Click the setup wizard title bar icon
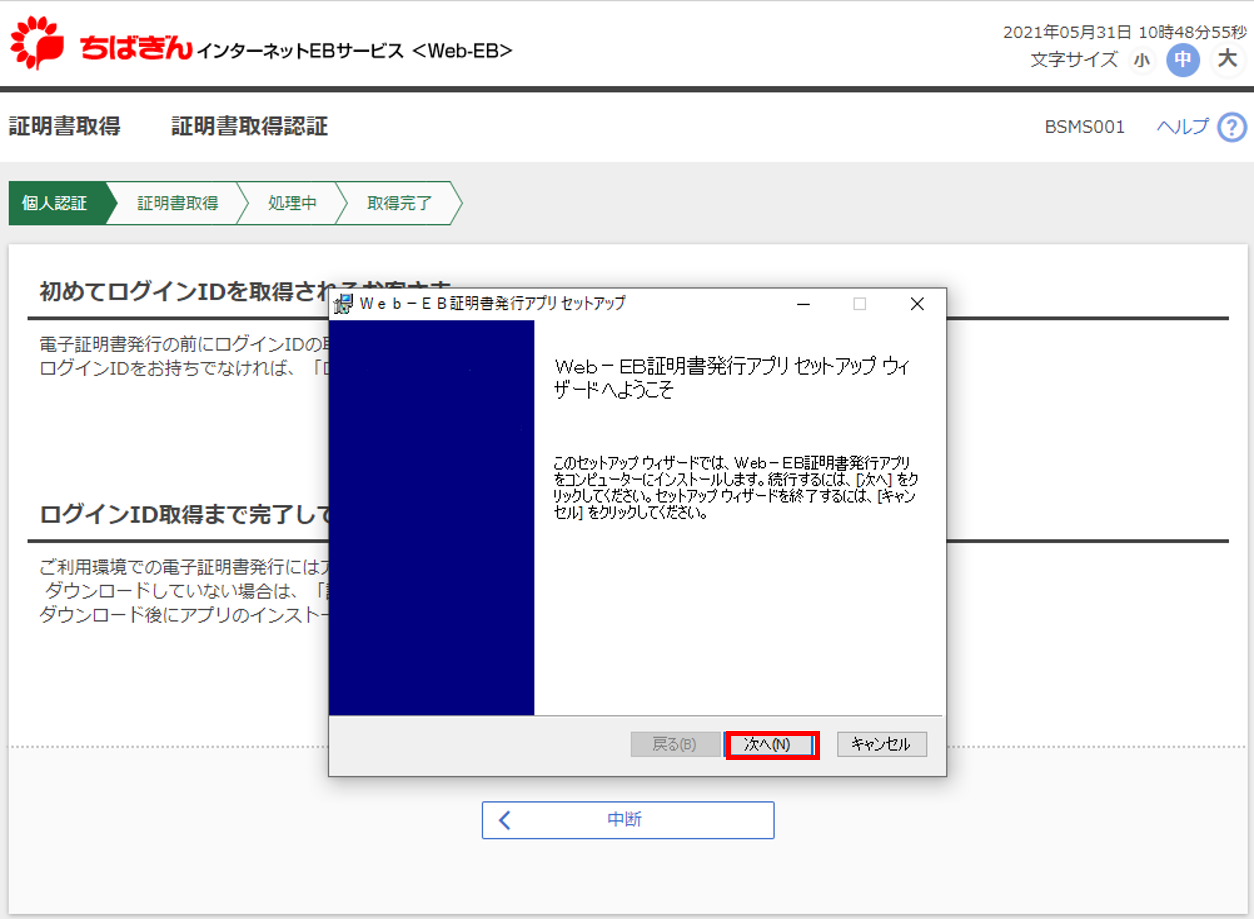This screenshot has height=919, width=1254. pyautogui.click(x=343, y=304)
